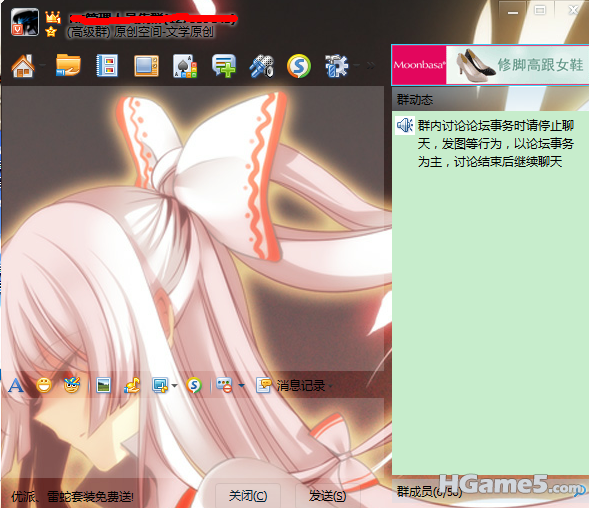Click the message blocking icon
The image size is (589, 508).
(224, 386)
